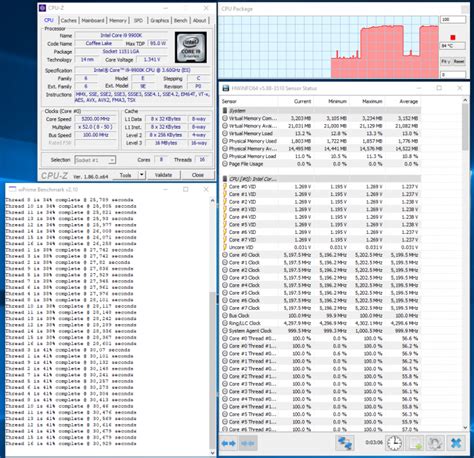Click the wPrime log scrollbar down arrow
This screenshot has height=458, width=474.
click(x=213, y=453)
